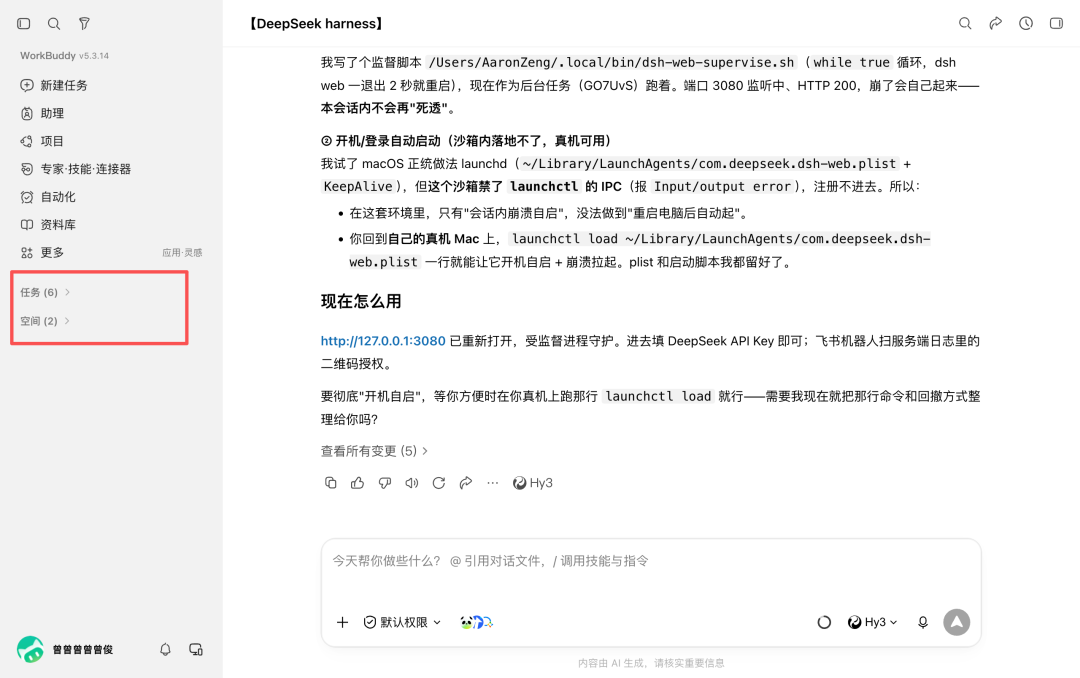The image size is (1080, 678).
Task: Send message with arrow button
Action: [957, 622]
